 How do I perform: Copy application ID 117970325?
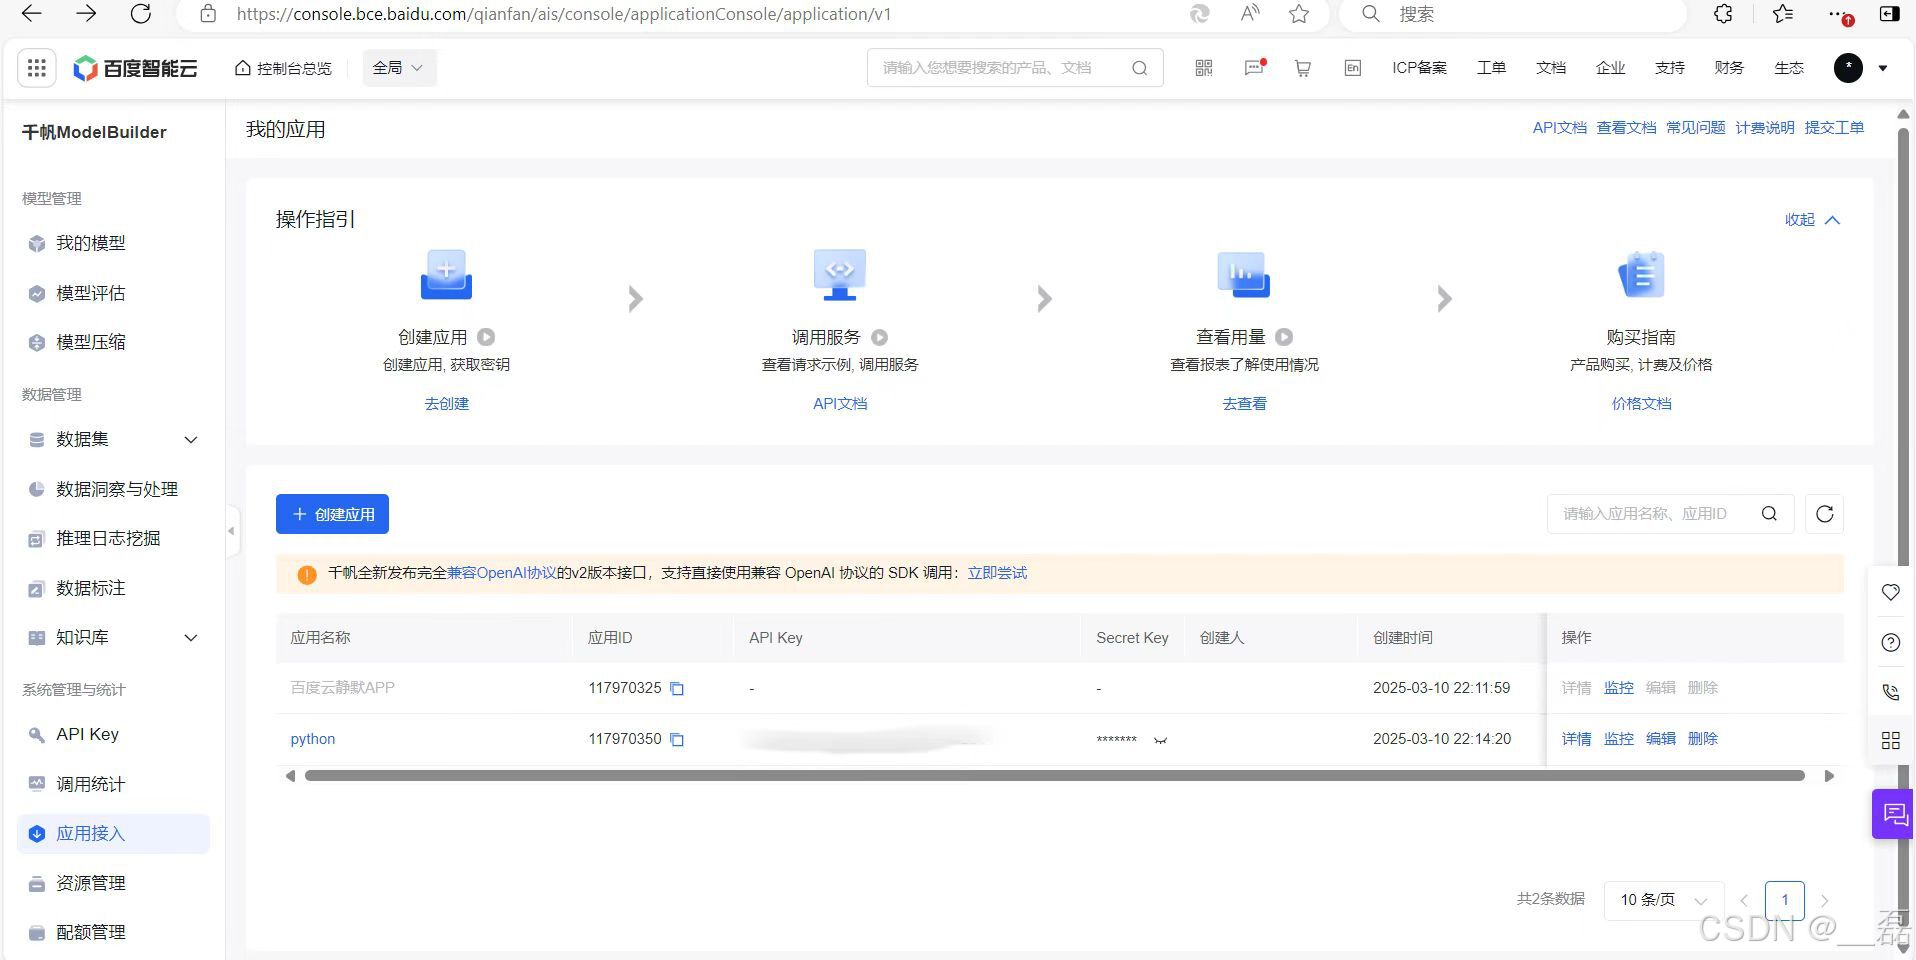pos(677,688)
